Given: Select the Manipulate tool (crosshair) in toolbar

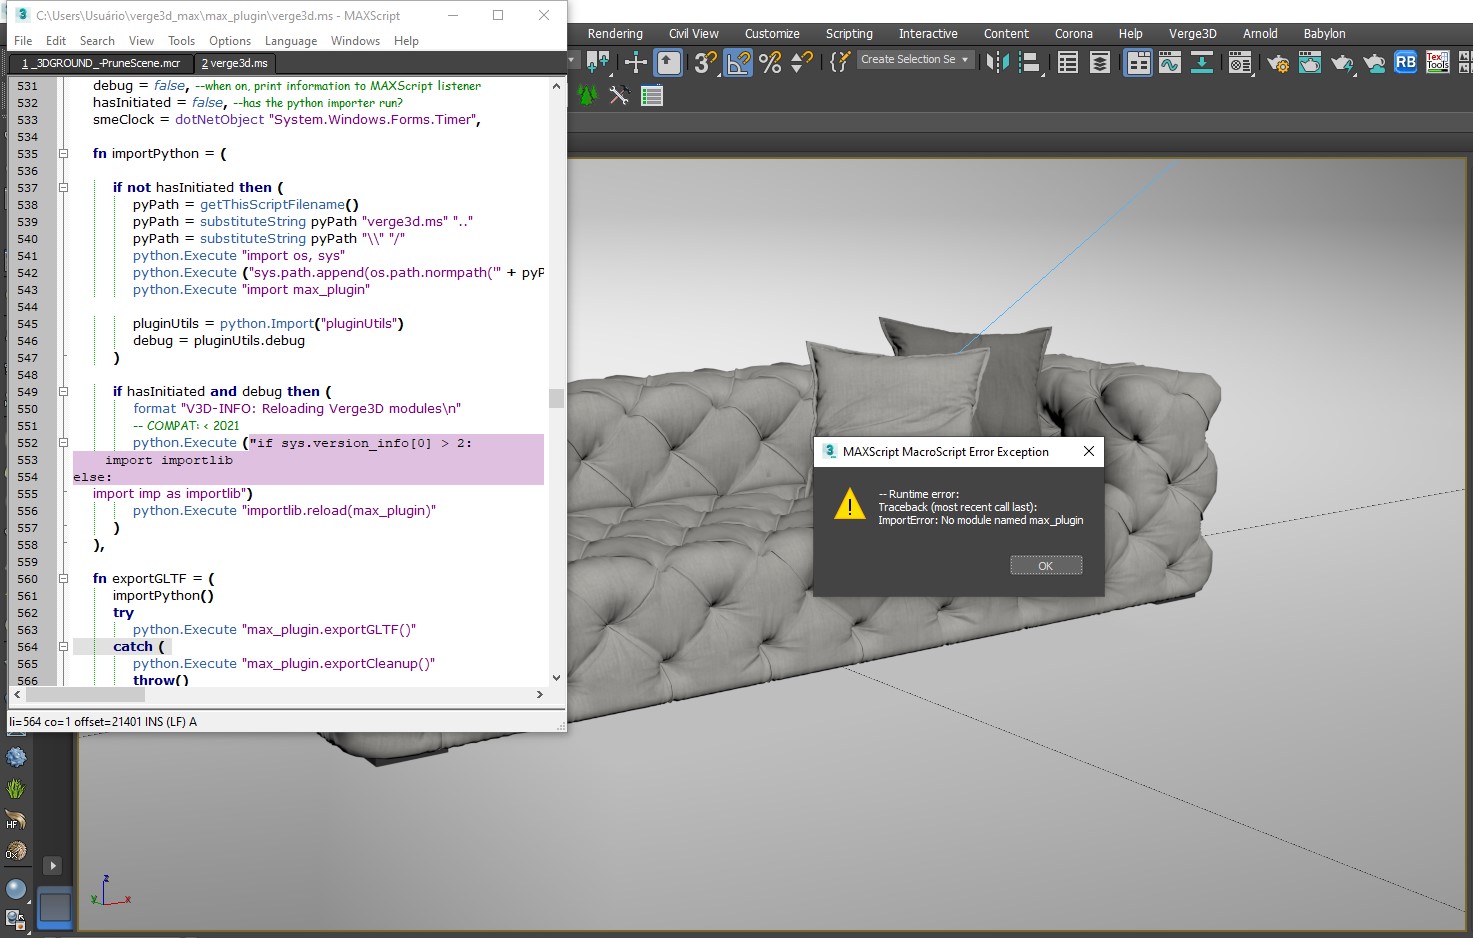Looking at the screenshot, I should (636, 62).
